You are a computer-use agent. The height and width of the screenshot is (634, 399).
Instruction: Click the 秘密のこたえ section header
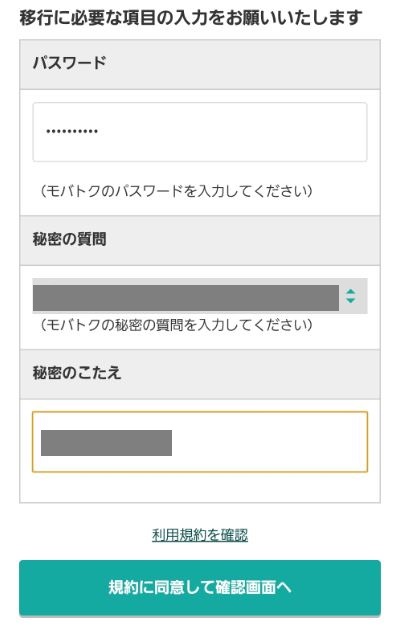coord(200,374)
